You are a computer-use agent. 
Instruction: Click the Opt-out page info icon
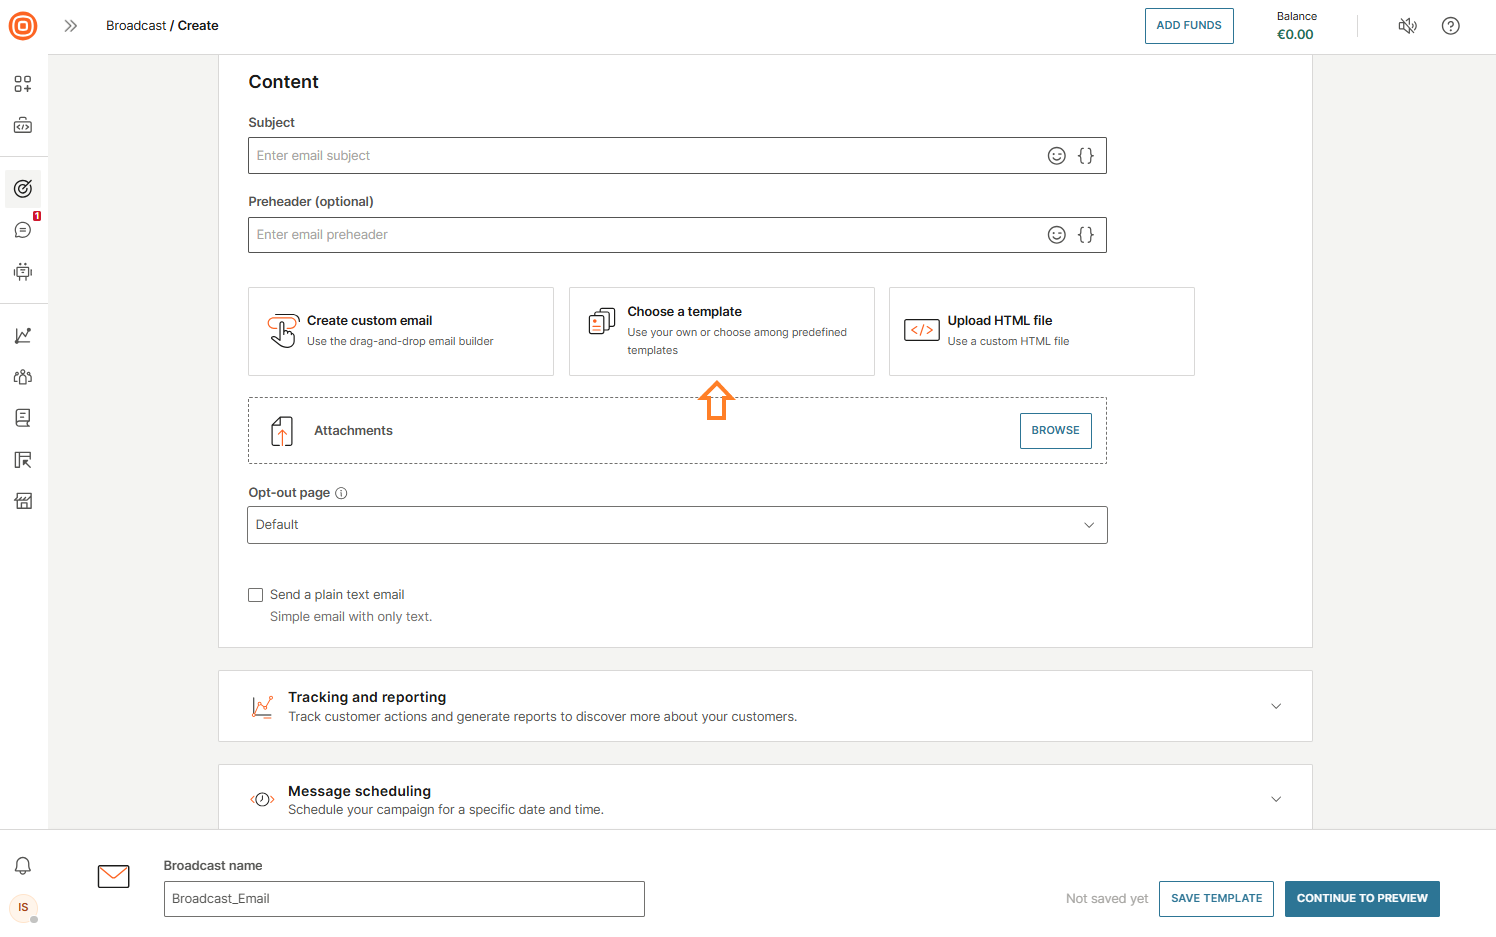341,493
